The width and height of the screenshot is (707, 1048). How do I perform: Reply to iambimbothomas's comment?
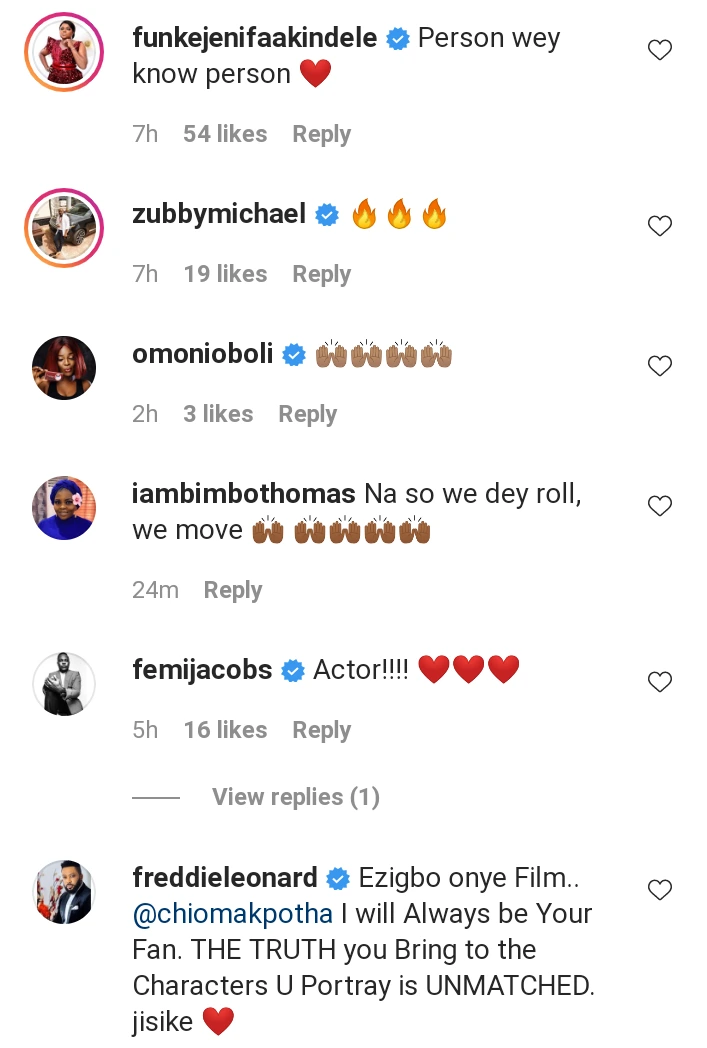pyautogui.click(x=233, y=590)
